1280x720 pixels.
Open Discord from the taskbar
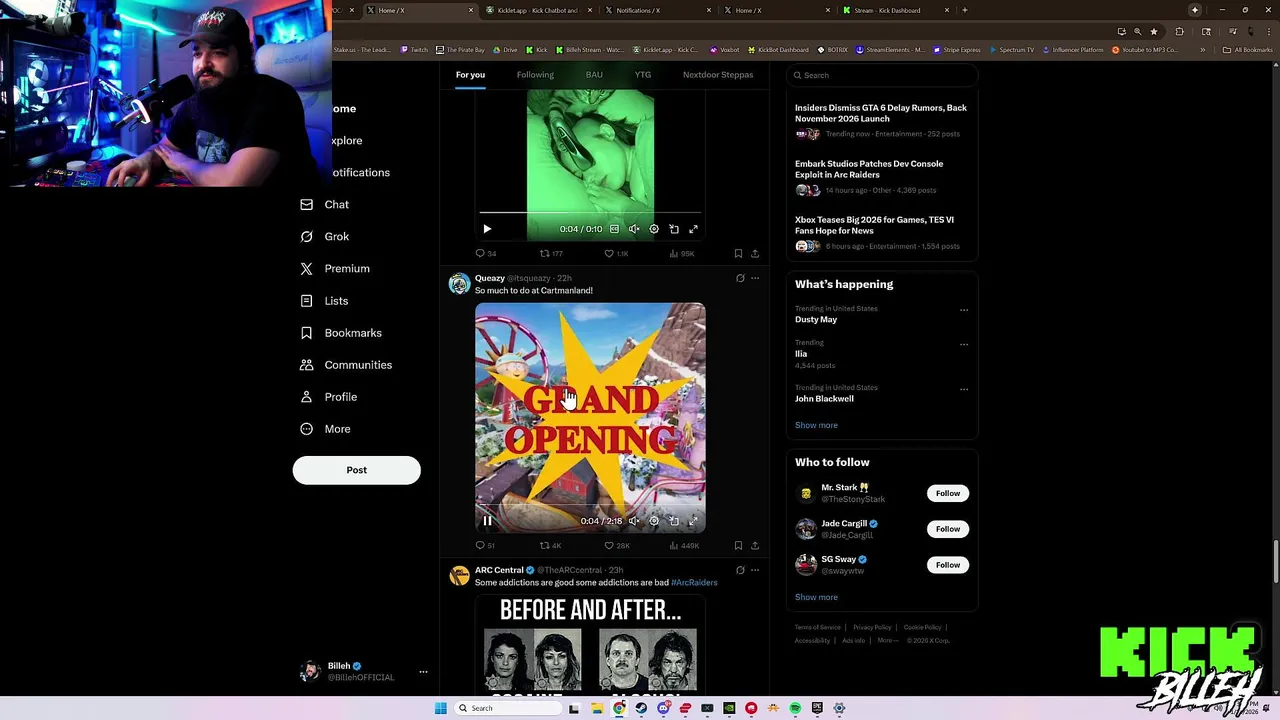(x=663, y=708)
